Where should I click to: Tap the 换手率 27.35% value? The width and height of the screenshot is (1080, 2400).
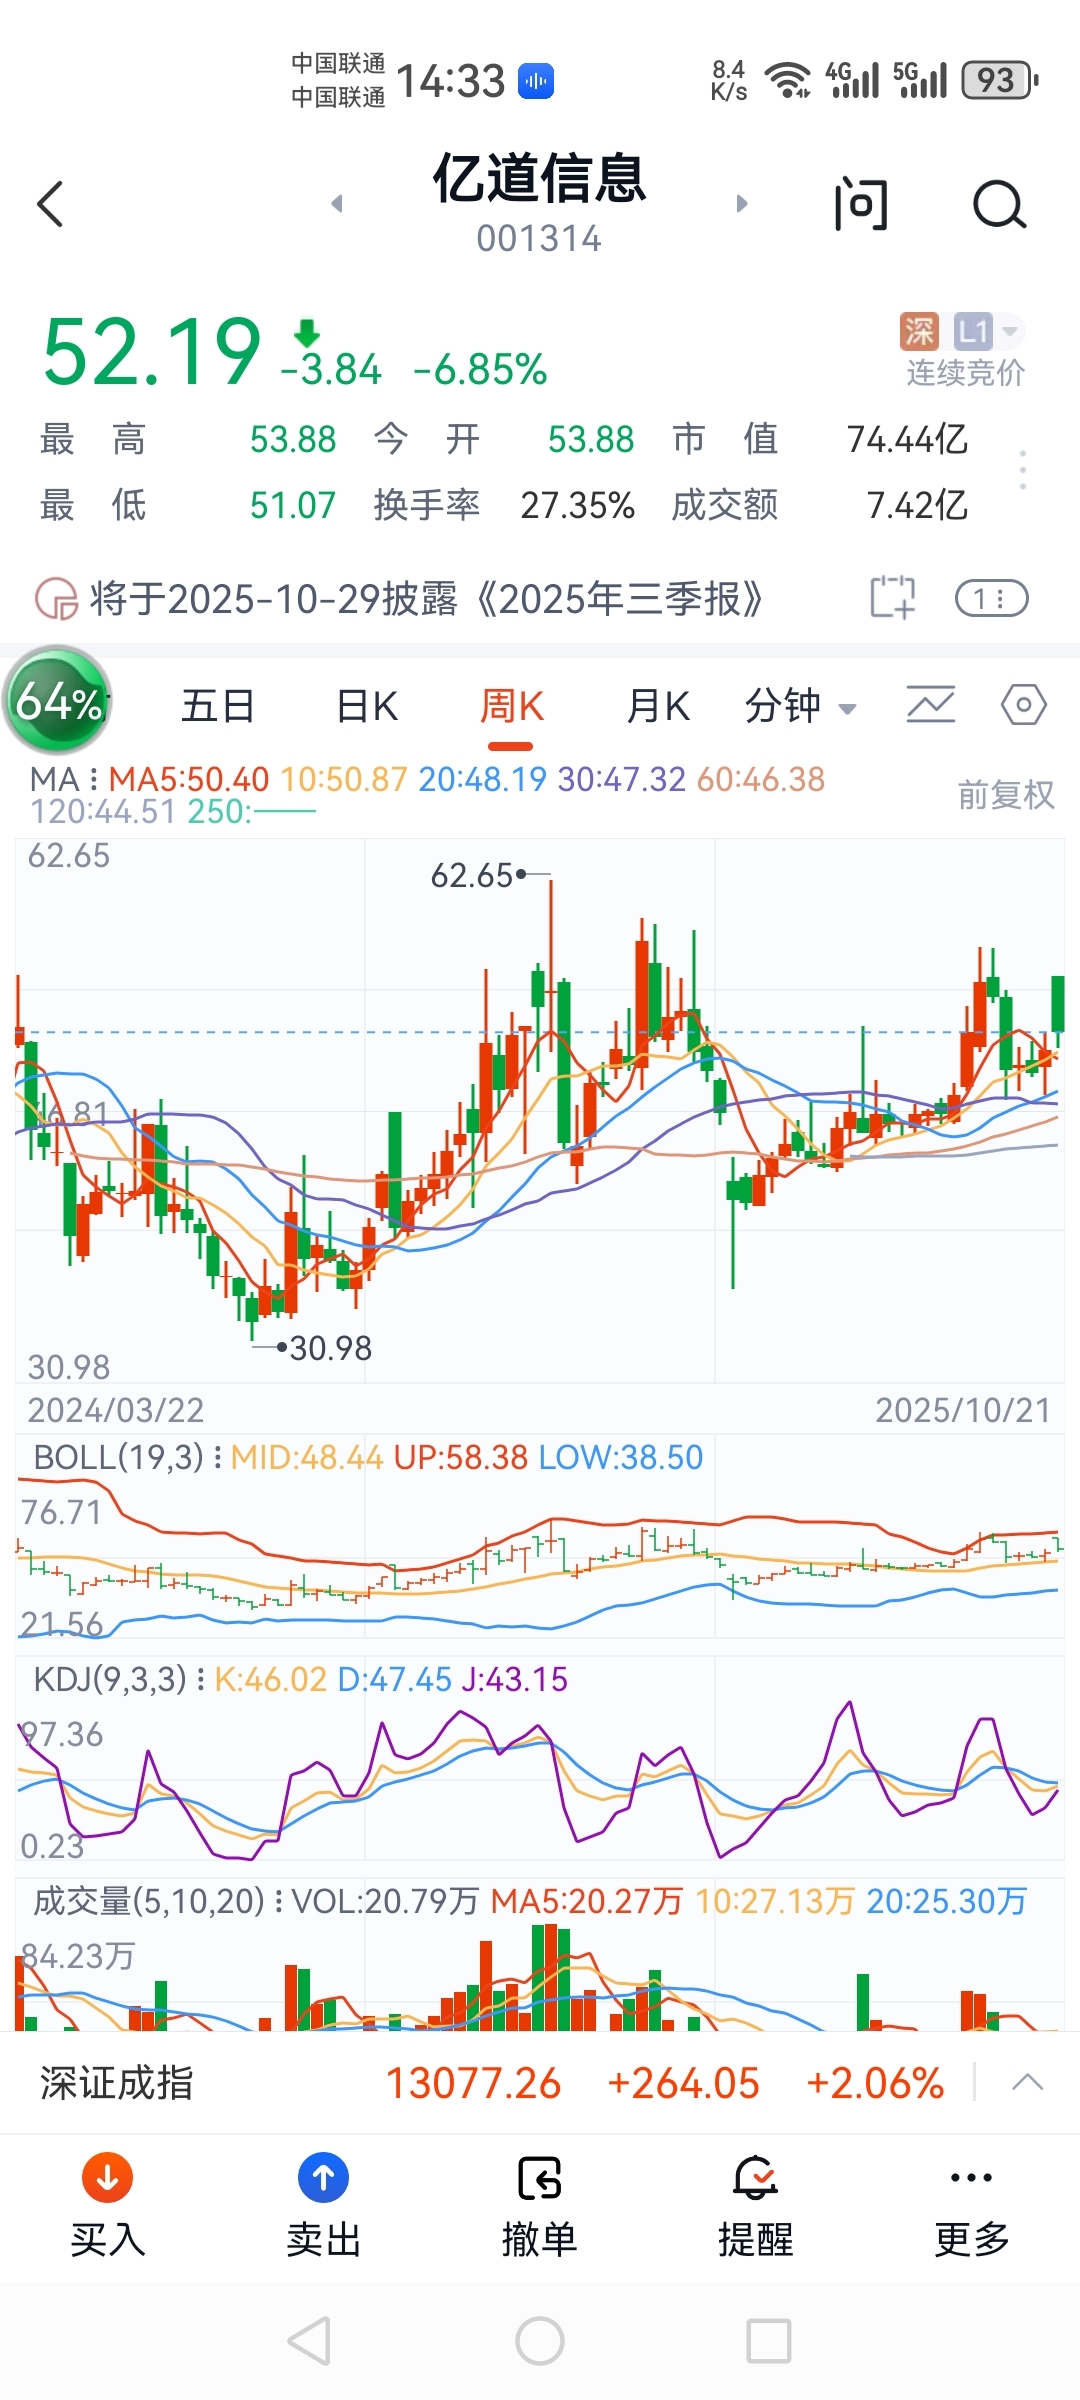tap(577, 505)
